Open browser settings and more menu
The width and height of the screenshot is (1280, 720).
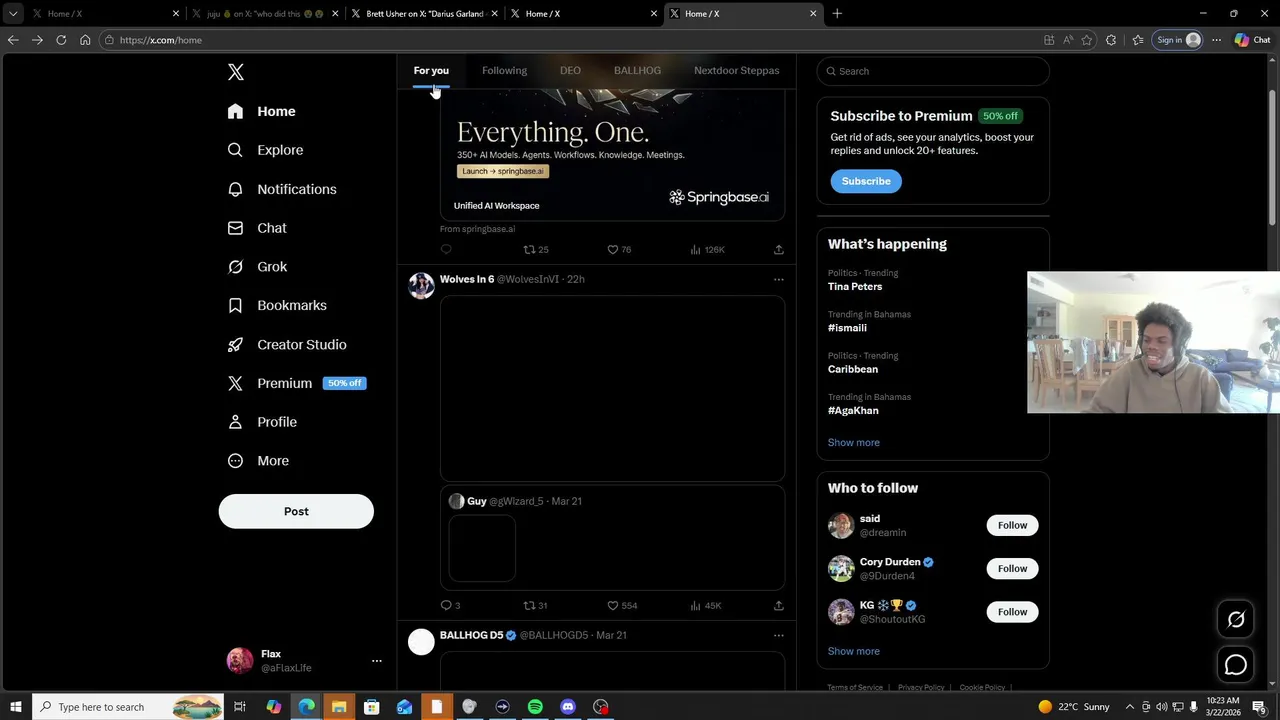(x=1216, y=40)
